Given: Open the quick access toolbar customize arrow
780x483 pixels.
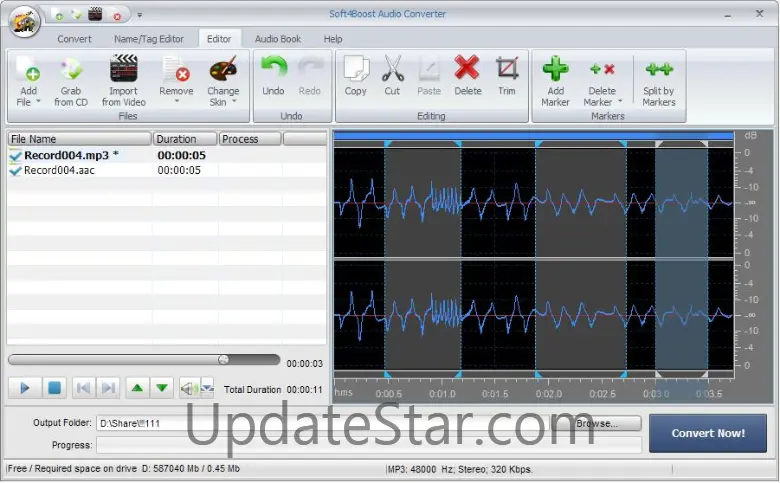Looking at the screenshot, I should click(140, 15).
